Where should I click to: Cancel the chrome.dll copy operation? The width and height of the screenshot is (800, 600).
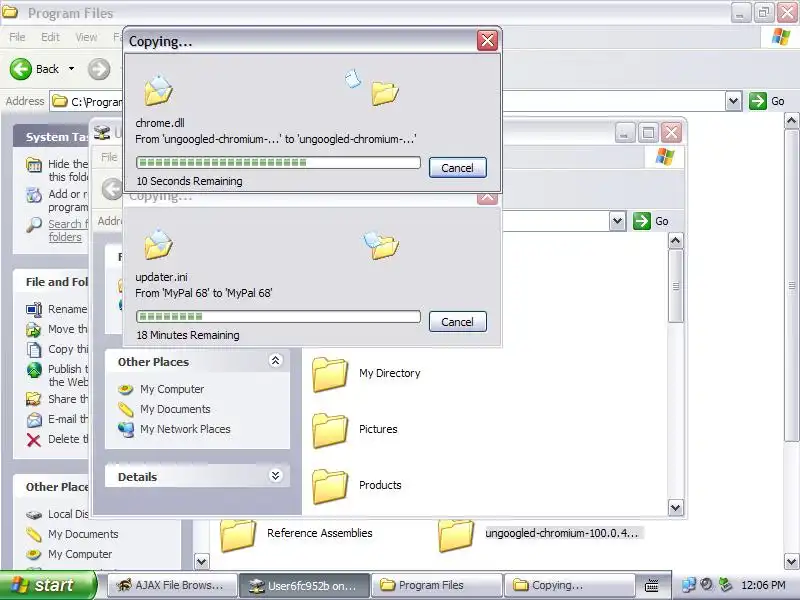tap(458, 168)
